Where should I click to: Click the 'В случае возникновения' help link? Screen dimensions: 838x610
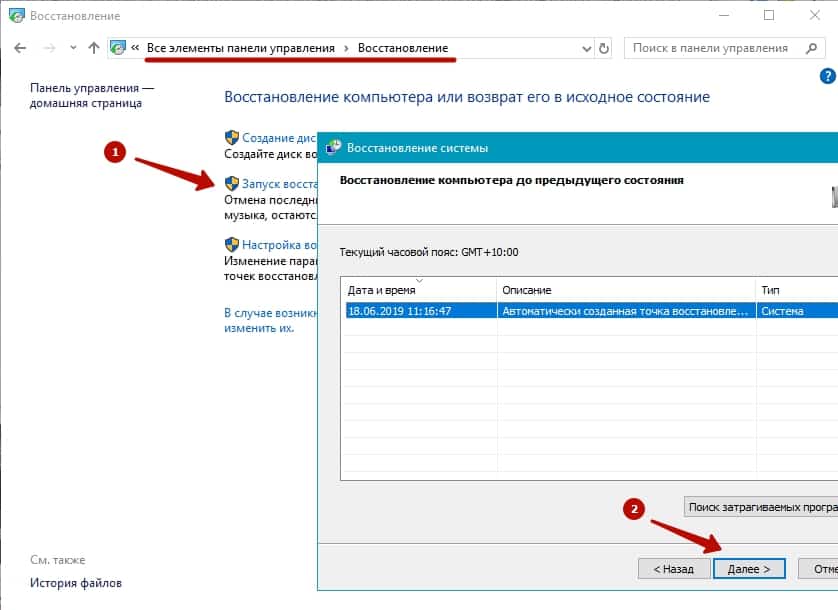tap(270, 320)
